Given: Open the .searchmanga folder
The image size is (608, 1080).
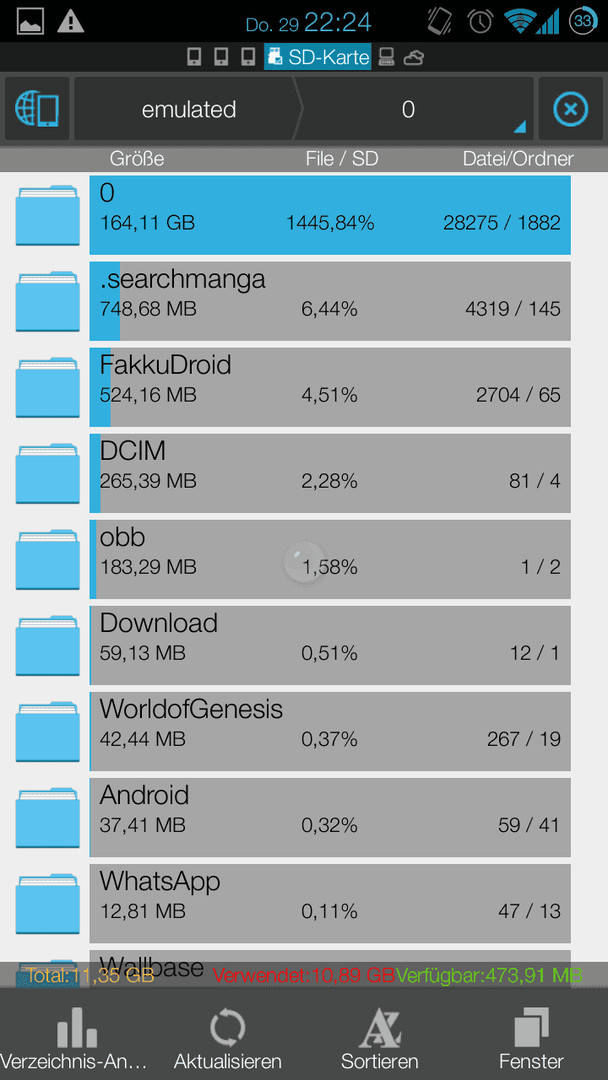Looking at the screenshot, I should (330, 301).
